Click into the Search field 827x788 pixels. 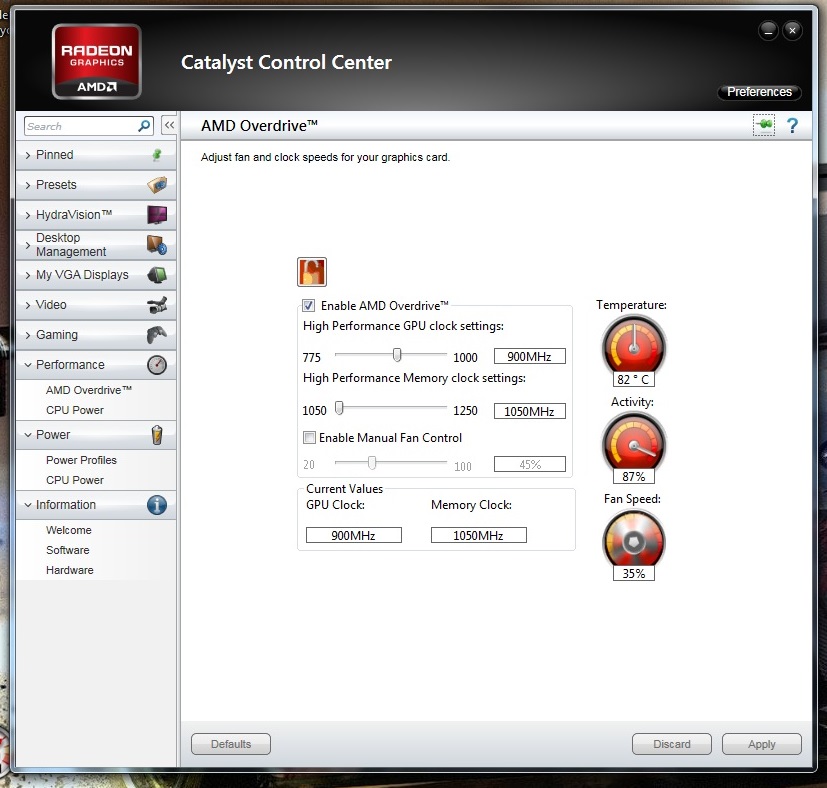tap(80, 126)
